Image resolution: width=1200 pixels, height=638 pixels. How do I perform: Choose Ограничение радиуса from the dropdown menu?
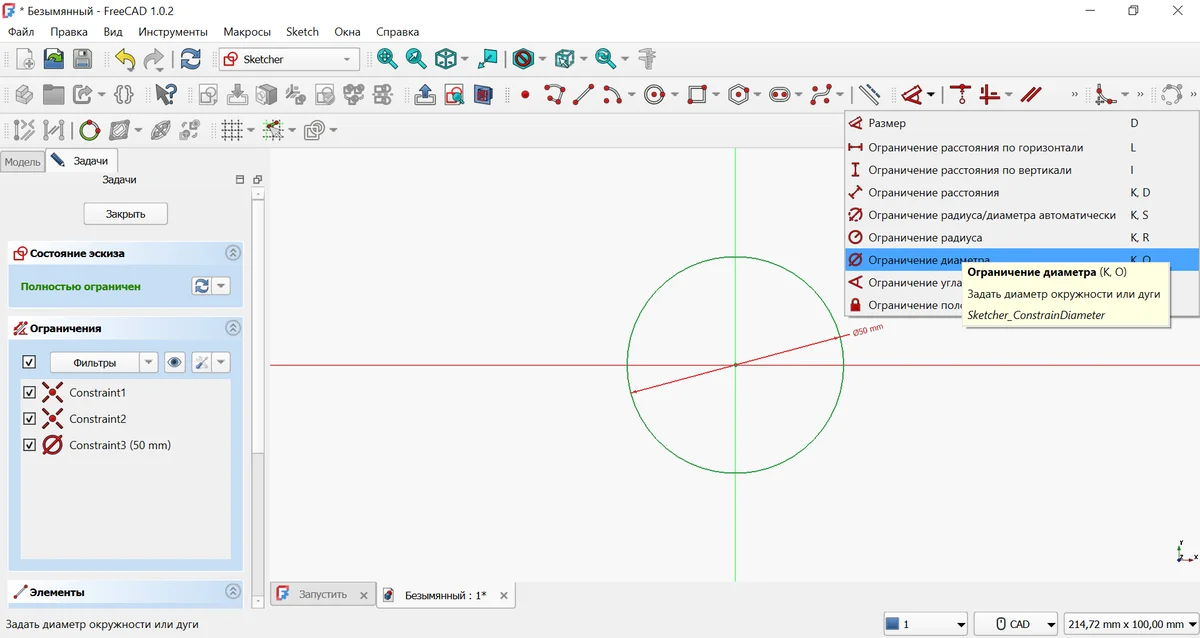coord(924,238)
